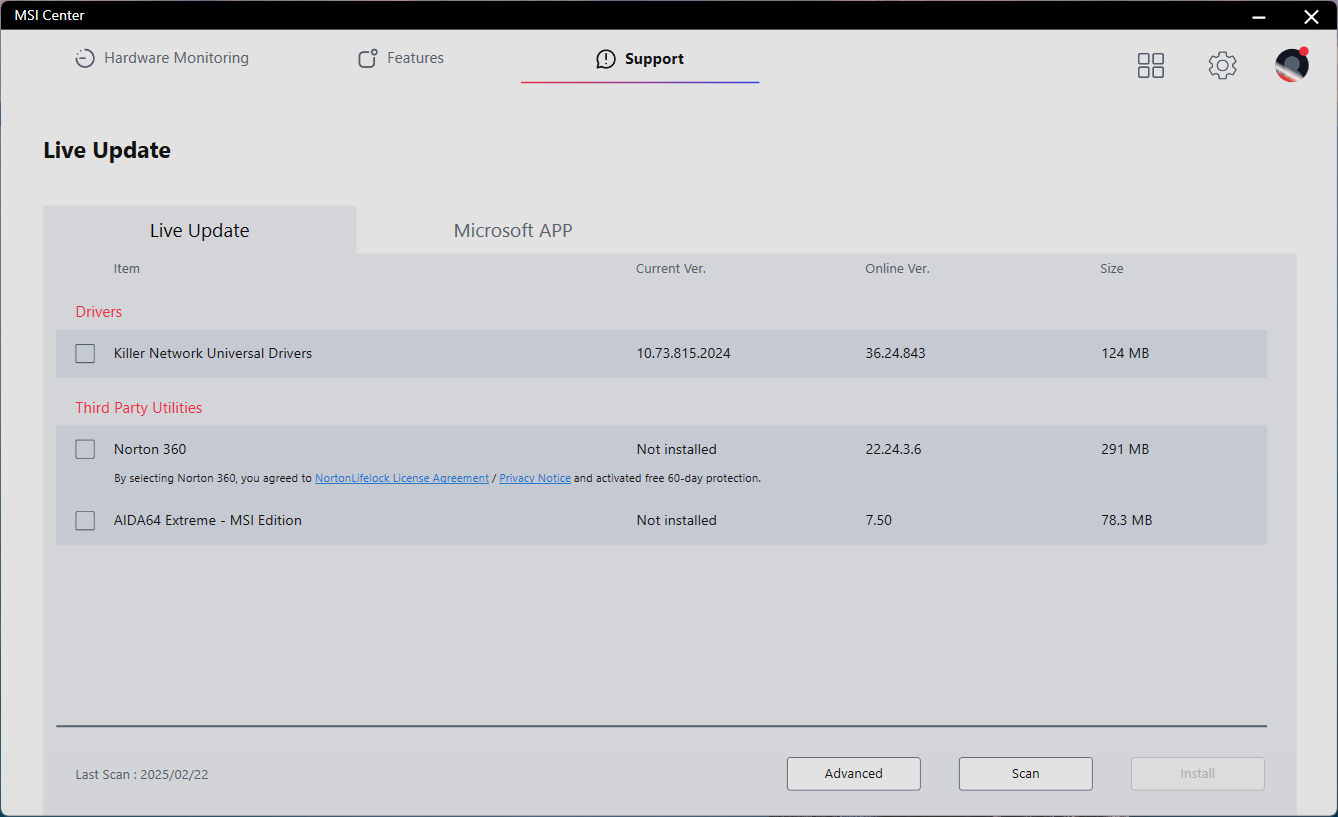Switch to the Hardware Monitoring tab
The width and height of the screenshot is (1338, 817).
point(162,58)
